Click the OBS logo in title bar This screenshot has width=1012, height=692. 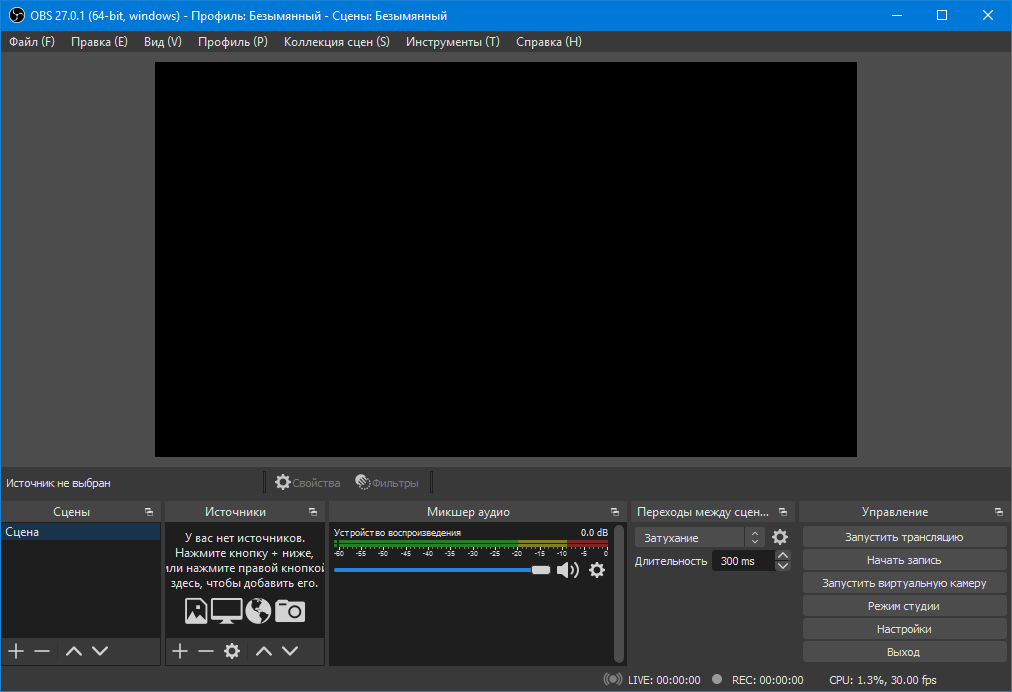tap(17, 15)
